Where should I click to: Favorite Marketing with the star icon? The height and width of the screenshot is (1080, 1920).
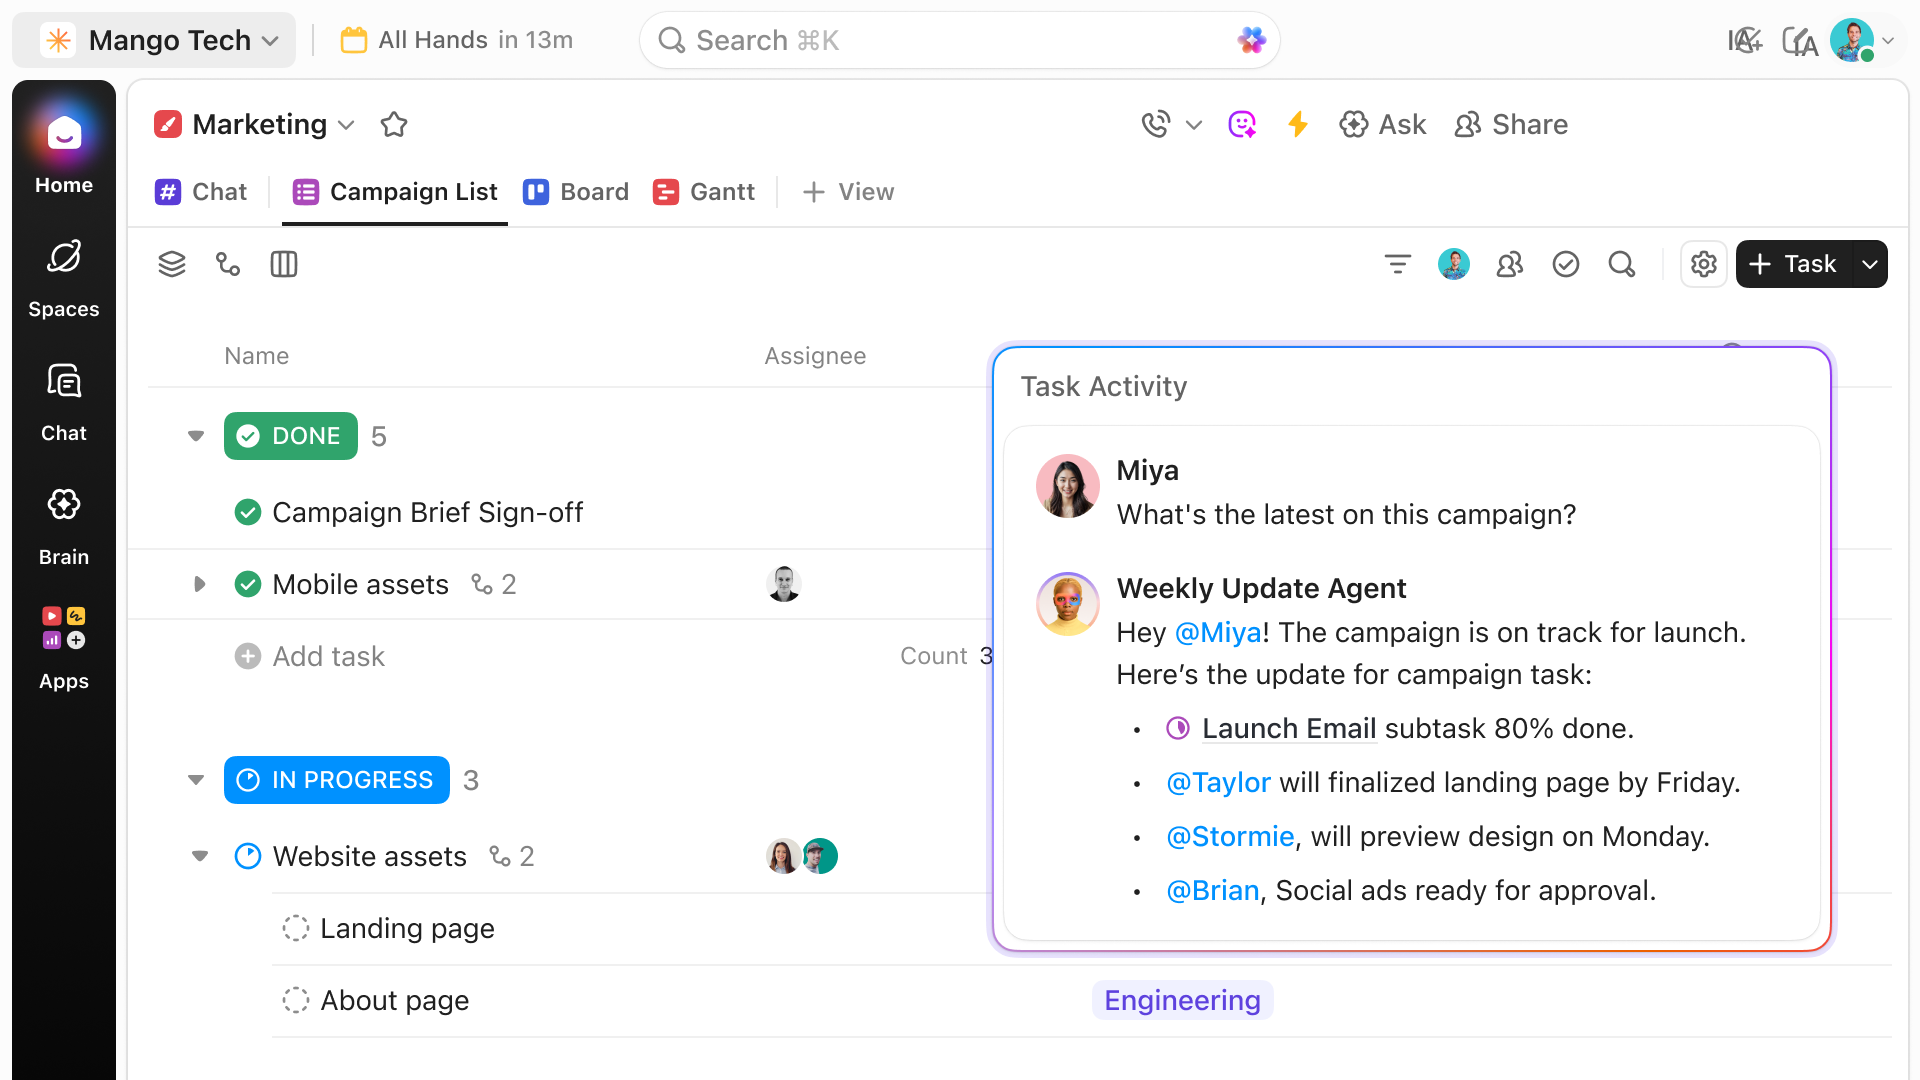394,125
